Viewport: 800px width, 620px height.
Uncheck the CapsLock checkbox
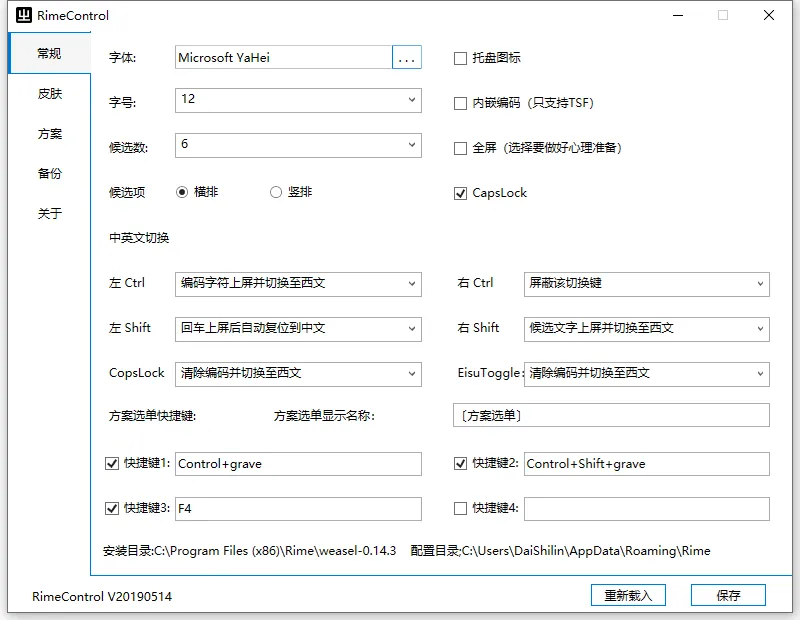point(461,193)
